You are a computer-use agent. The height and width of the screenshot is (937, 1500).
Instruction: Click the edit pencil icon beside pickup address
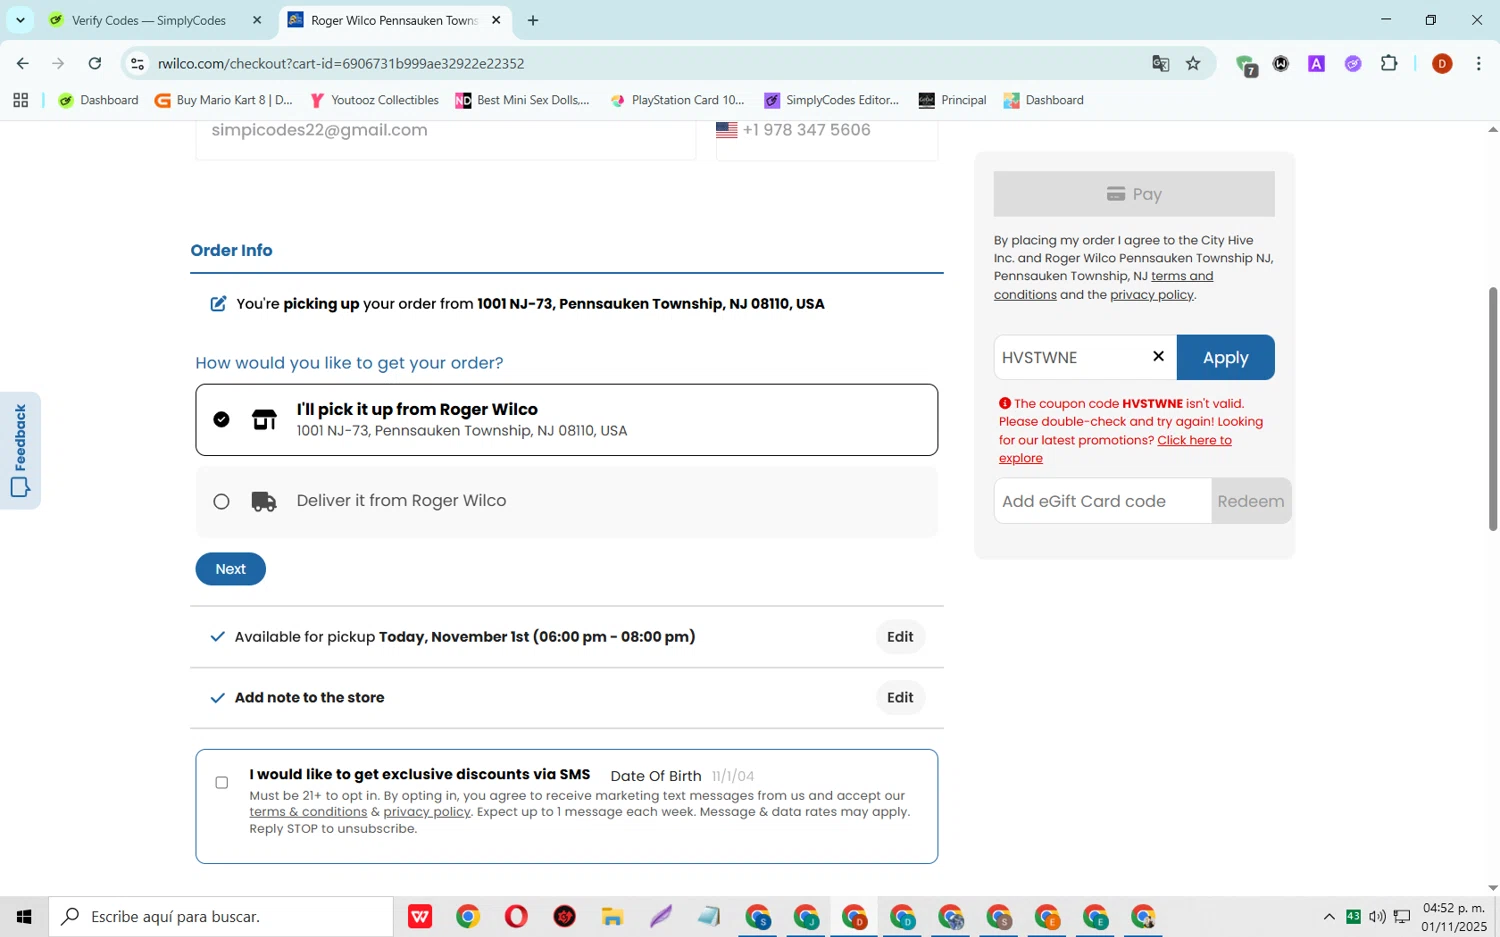[218, 303]
